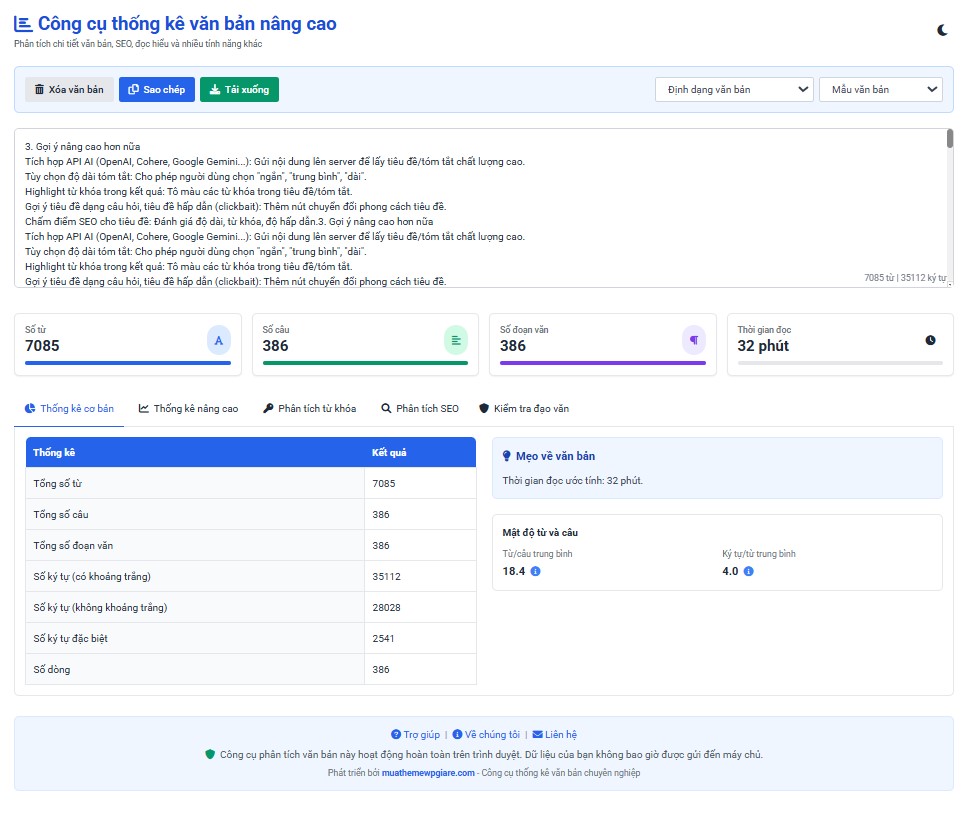
Task: Click info icon next to 4.0
Action: point(748,571)
